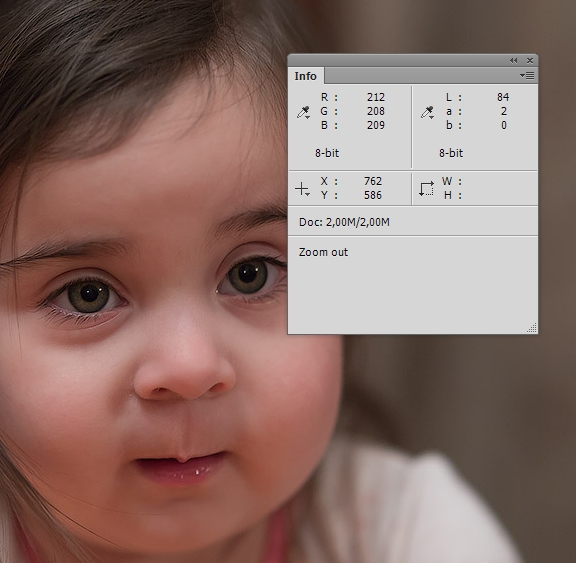
Task: Click the empty tab bar beside Info tab
Action: click(x=421, y=76)
